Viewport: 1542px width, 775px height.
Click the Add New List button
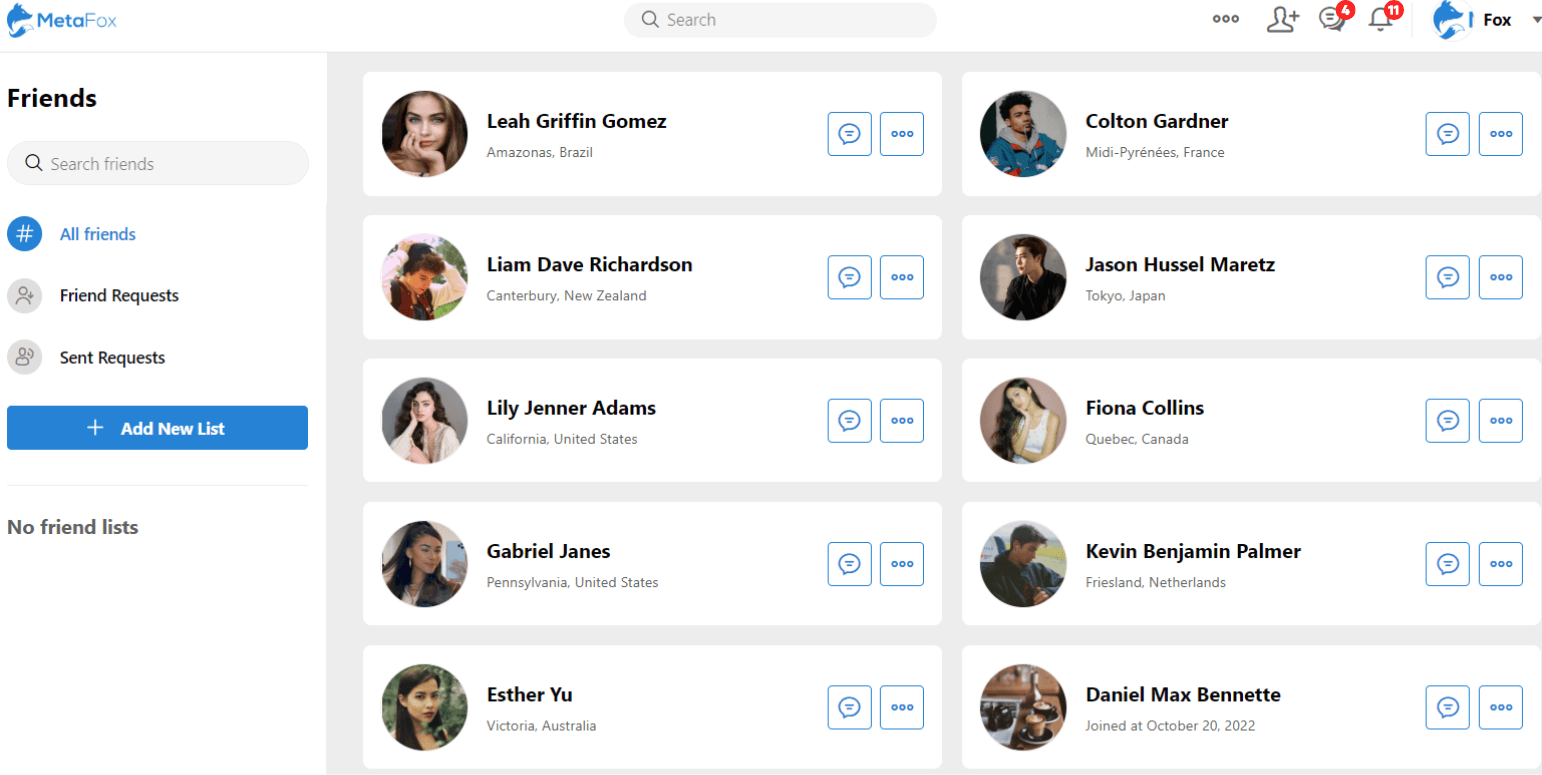157,428
